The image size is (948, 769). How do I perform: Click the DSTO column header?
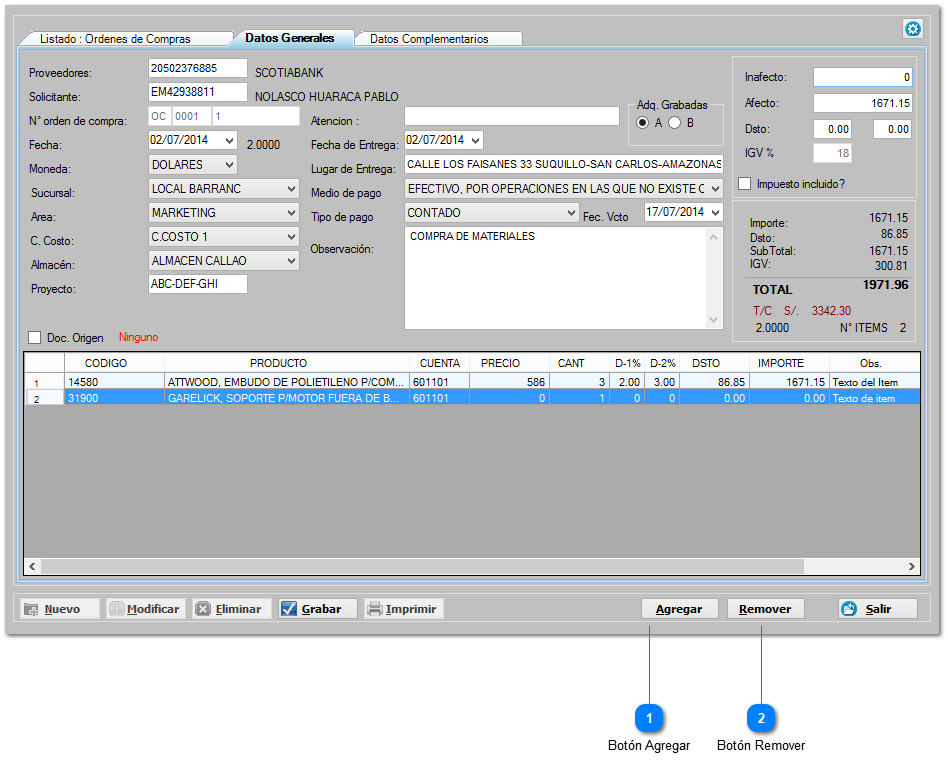[715, 363]
